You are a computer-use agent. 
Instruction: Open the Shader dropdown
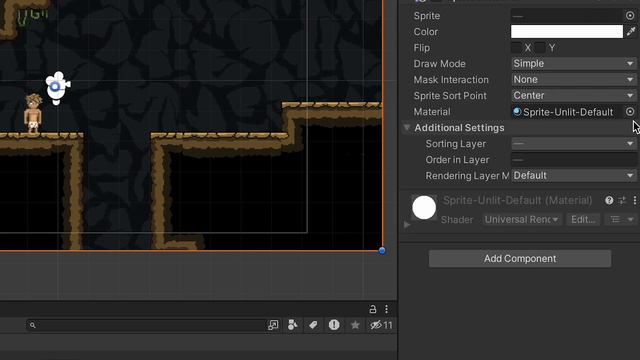(521, 220)
